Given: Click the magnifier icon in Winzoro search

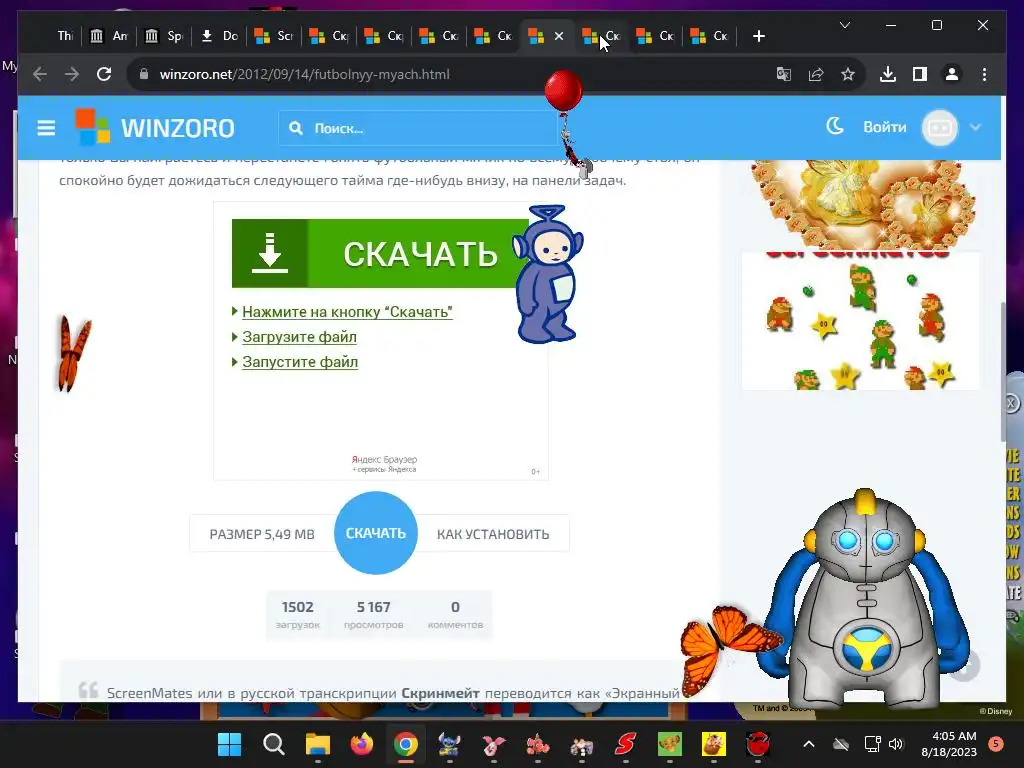Looking at the screenshot, I should [x=296, y=128].
